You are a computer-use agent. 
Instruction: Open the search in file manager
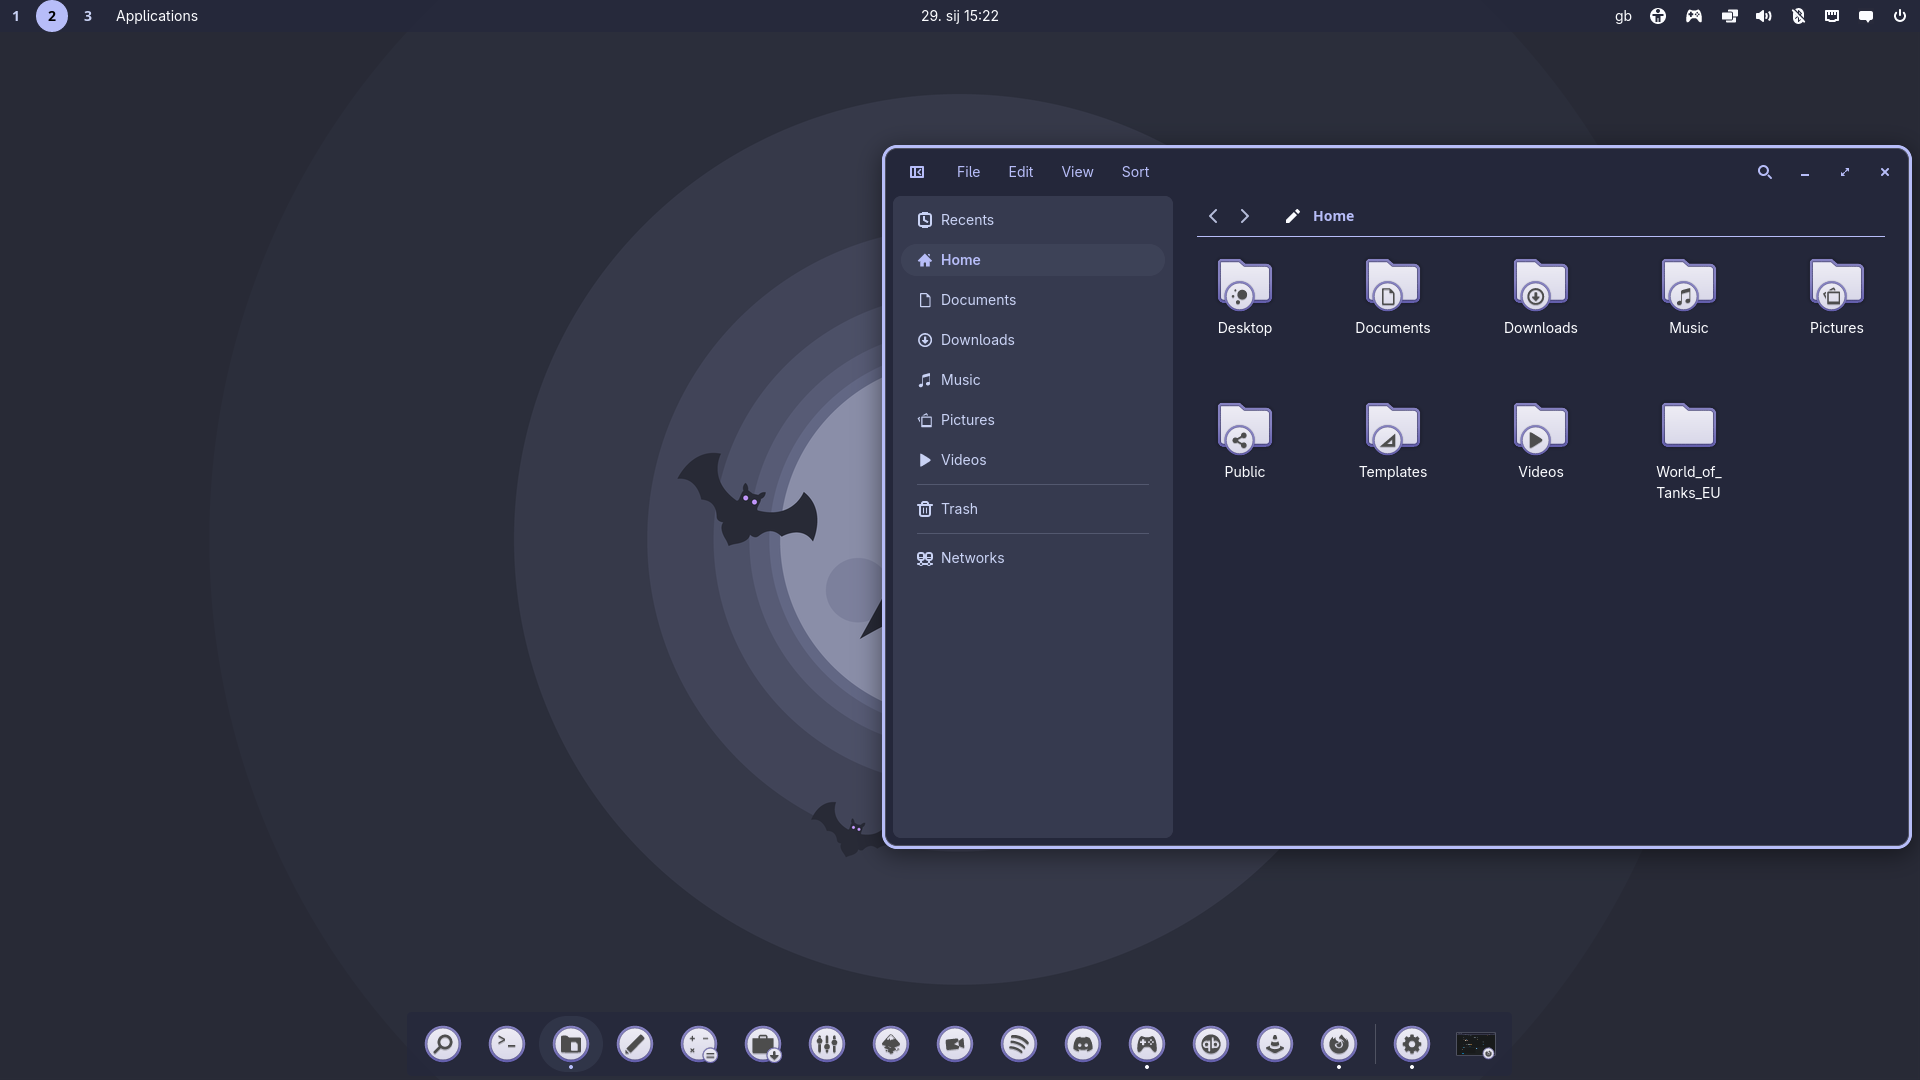1765,172
